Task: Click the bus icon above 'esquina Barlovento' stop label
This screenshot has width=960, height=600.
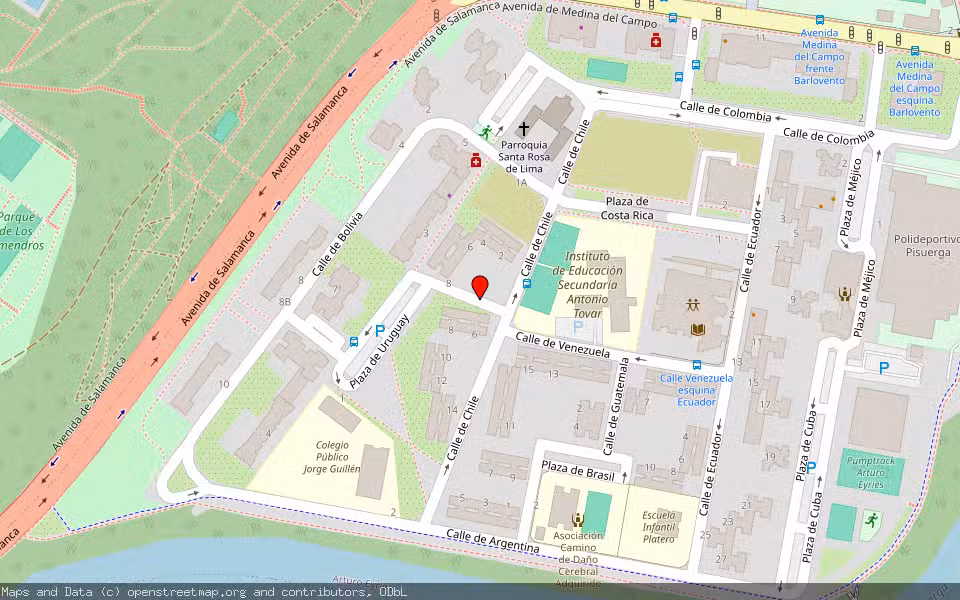Action: click(x=915, y=51)
